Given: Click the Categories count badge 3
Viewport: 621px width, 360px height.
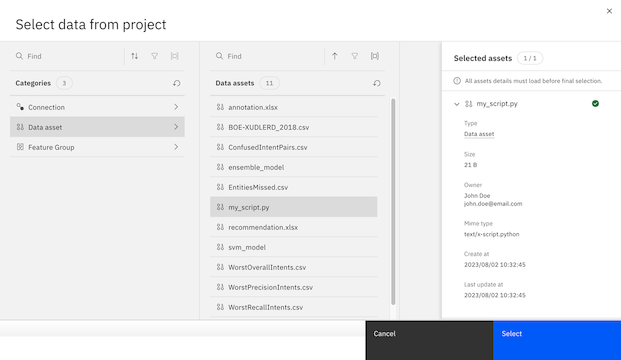Looking at the screenshot, I should 64,83.
